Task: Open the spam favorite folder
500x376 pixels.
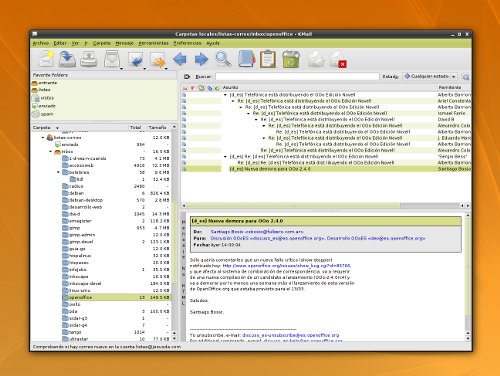Action: (x=42, y=114)
